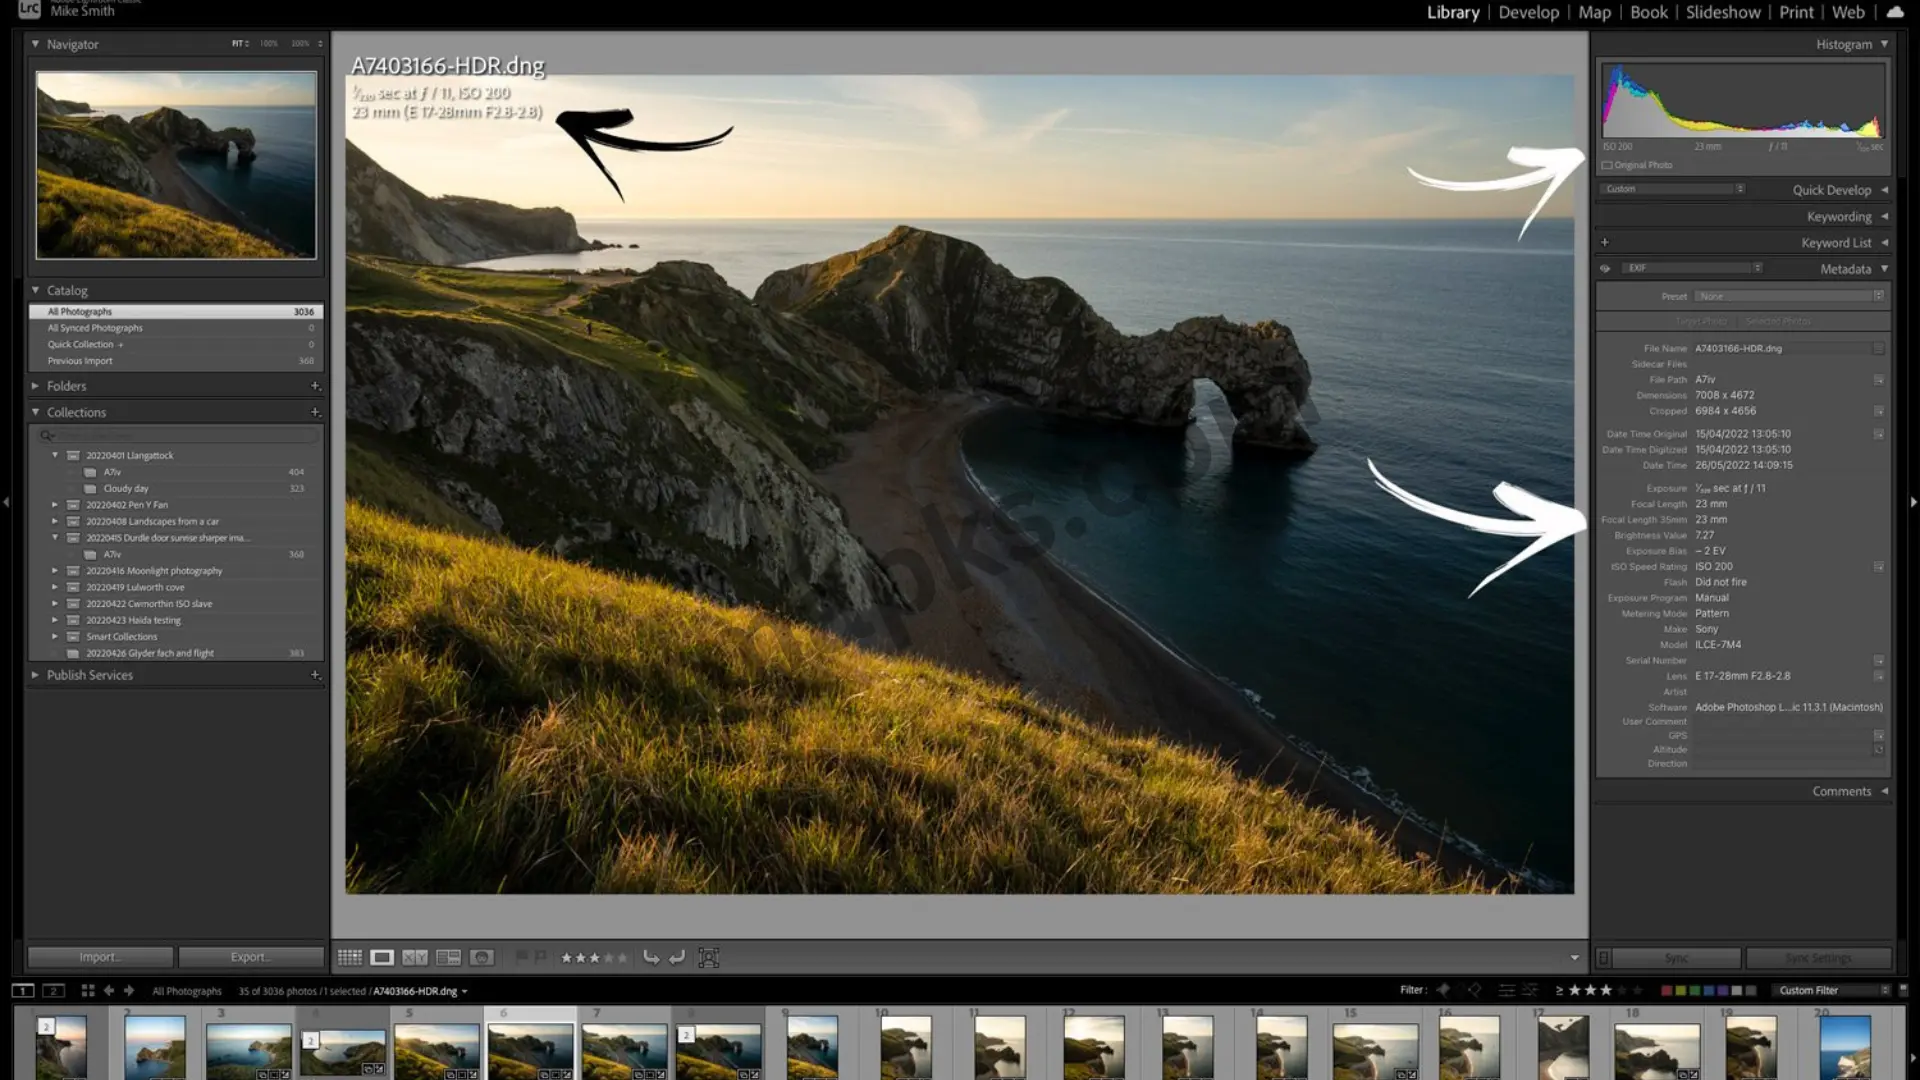Toggle the auto sync switch beside Sync
This screenshot has width=1920, height=1080.
[1603, 958]
